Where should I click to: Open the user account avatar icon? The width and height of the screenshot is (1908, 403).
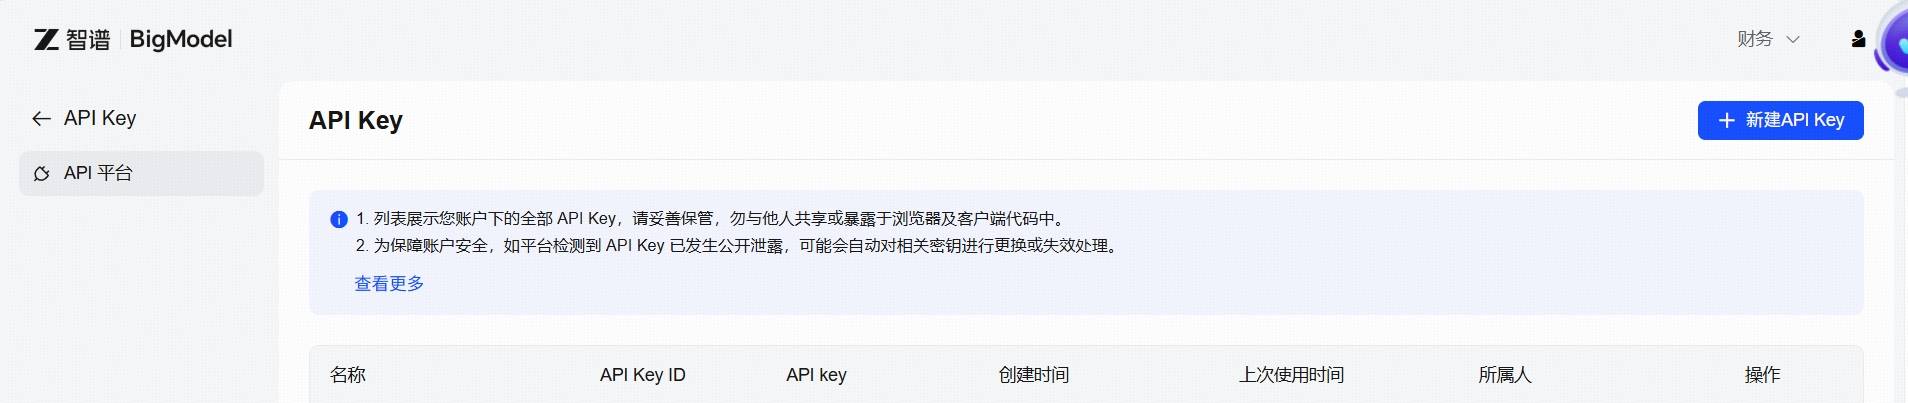[1858, 39]
